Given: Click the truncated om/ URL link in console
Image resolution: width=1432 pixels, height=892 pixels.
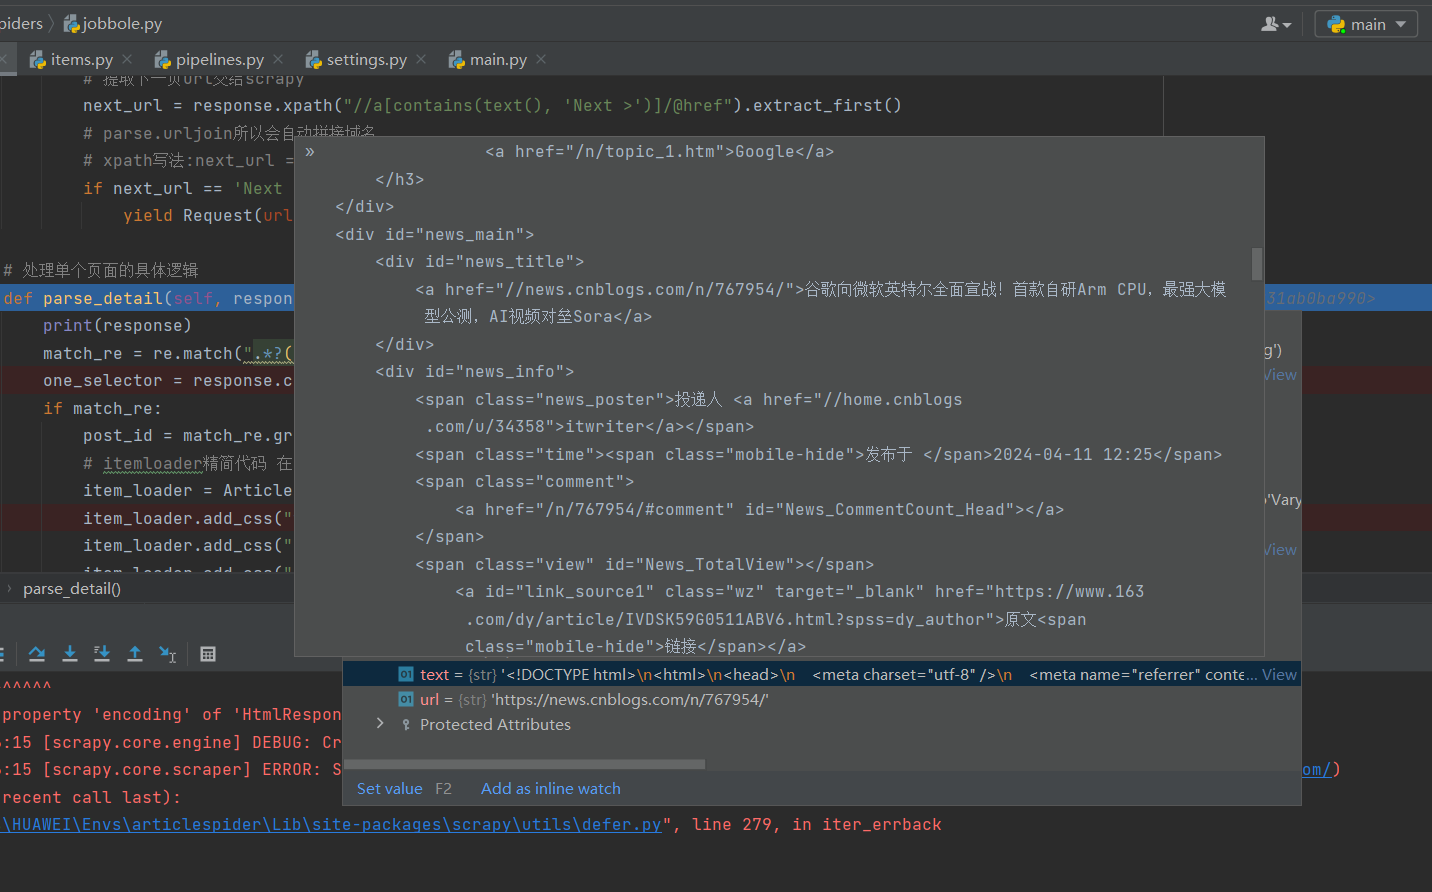Looking at the screenshot, I should 1315,770.
